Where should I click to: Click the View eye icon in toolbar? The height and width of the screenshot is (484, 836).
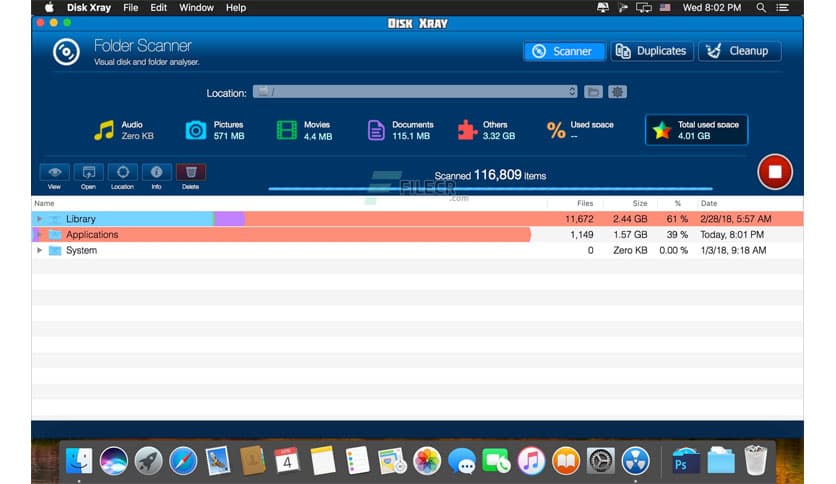click(54, 172)
